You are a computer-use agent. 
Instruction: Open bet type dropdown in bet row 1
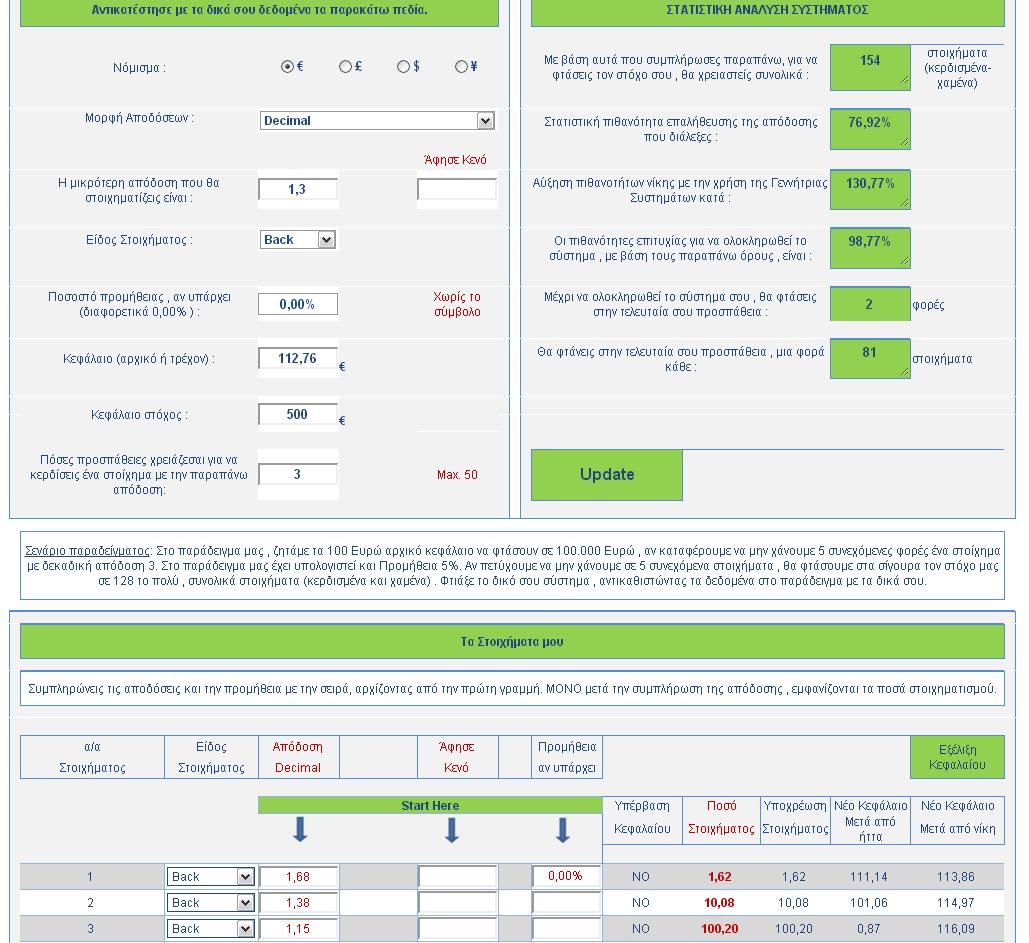(x=210, y=877)
